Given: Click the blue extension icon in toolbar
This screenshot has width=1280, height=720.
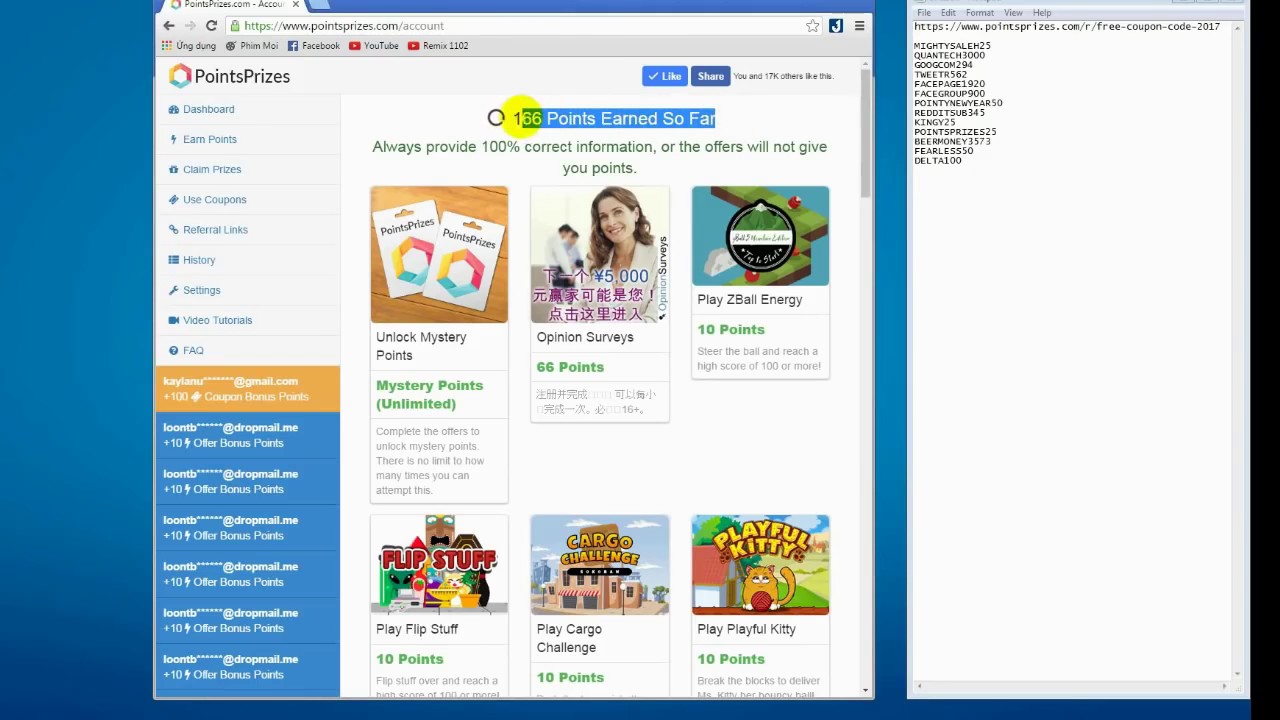Looking at the screenshot, I should pos(836,26).
